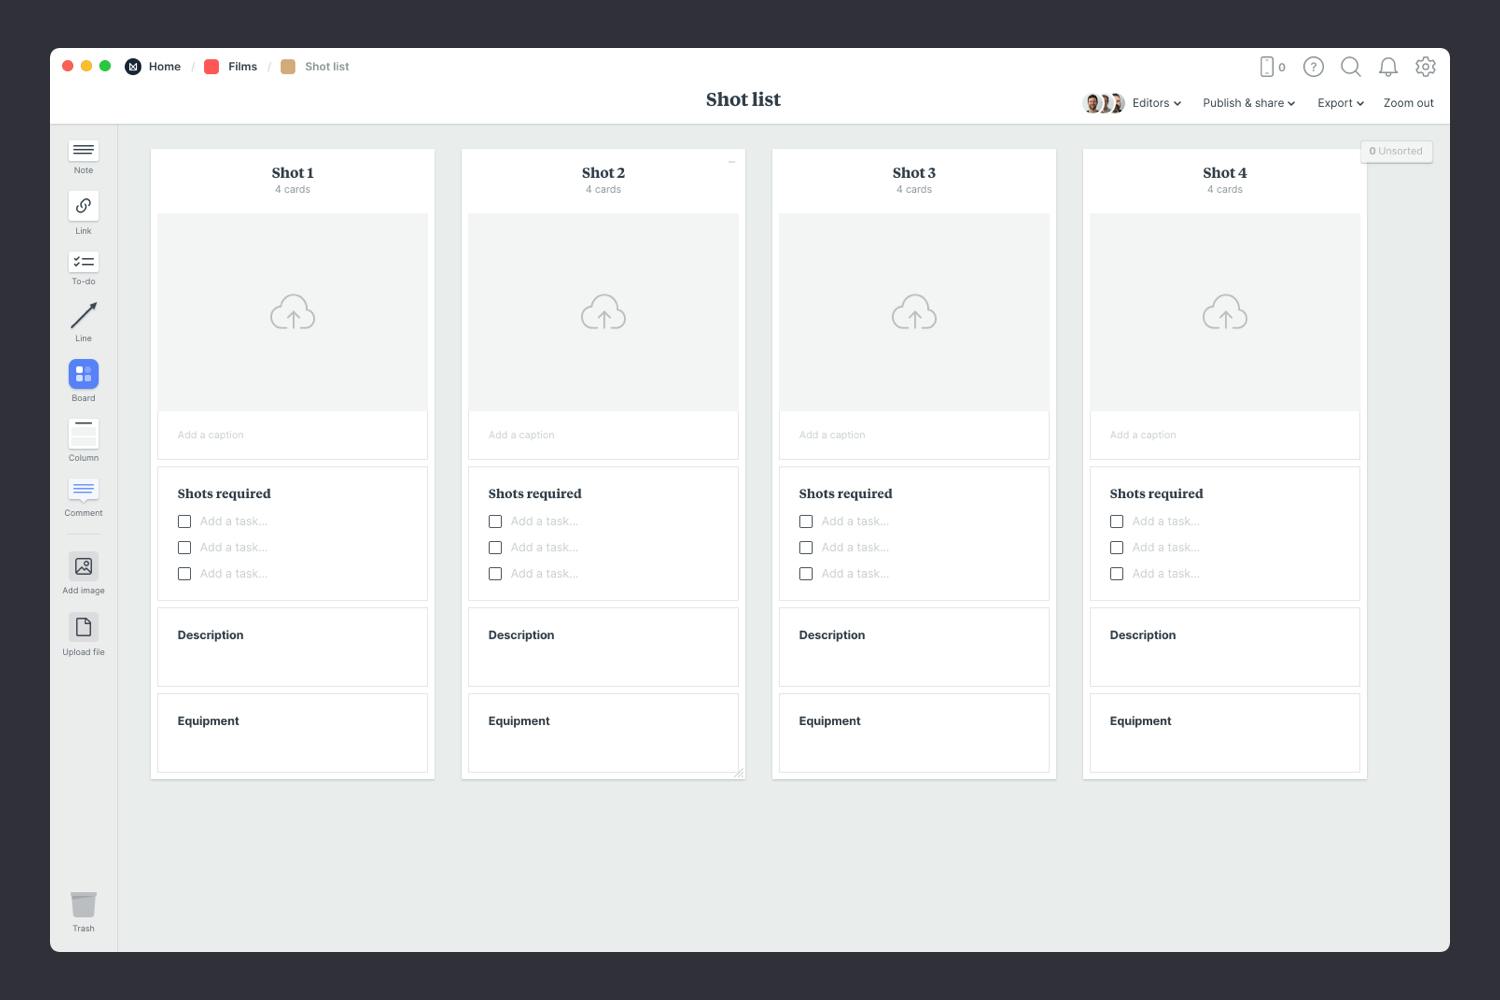Open notifications bell
Image resolution: width=1500 pixels, height=1000 pixels.
click(1388, 67)
